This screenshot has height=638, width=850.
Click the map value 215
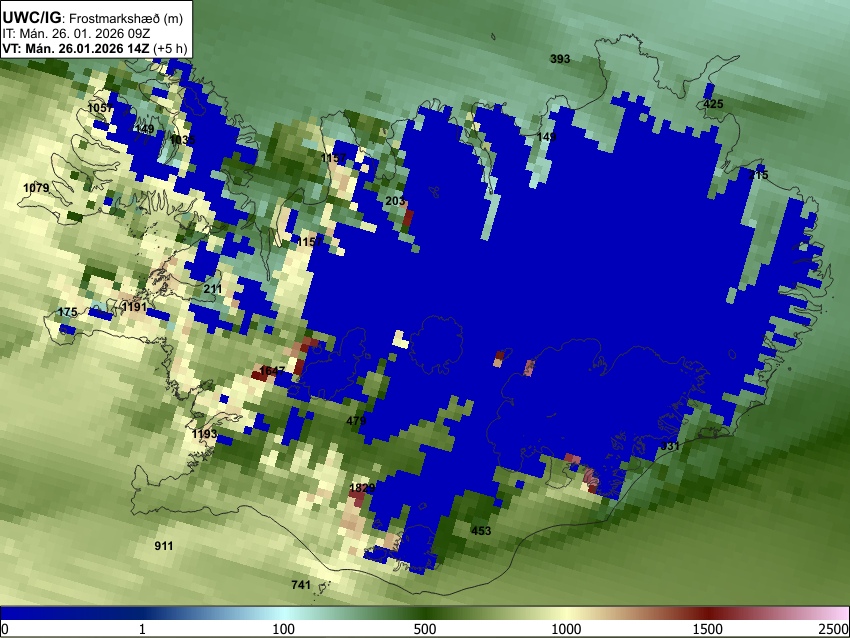pos(758,175)
